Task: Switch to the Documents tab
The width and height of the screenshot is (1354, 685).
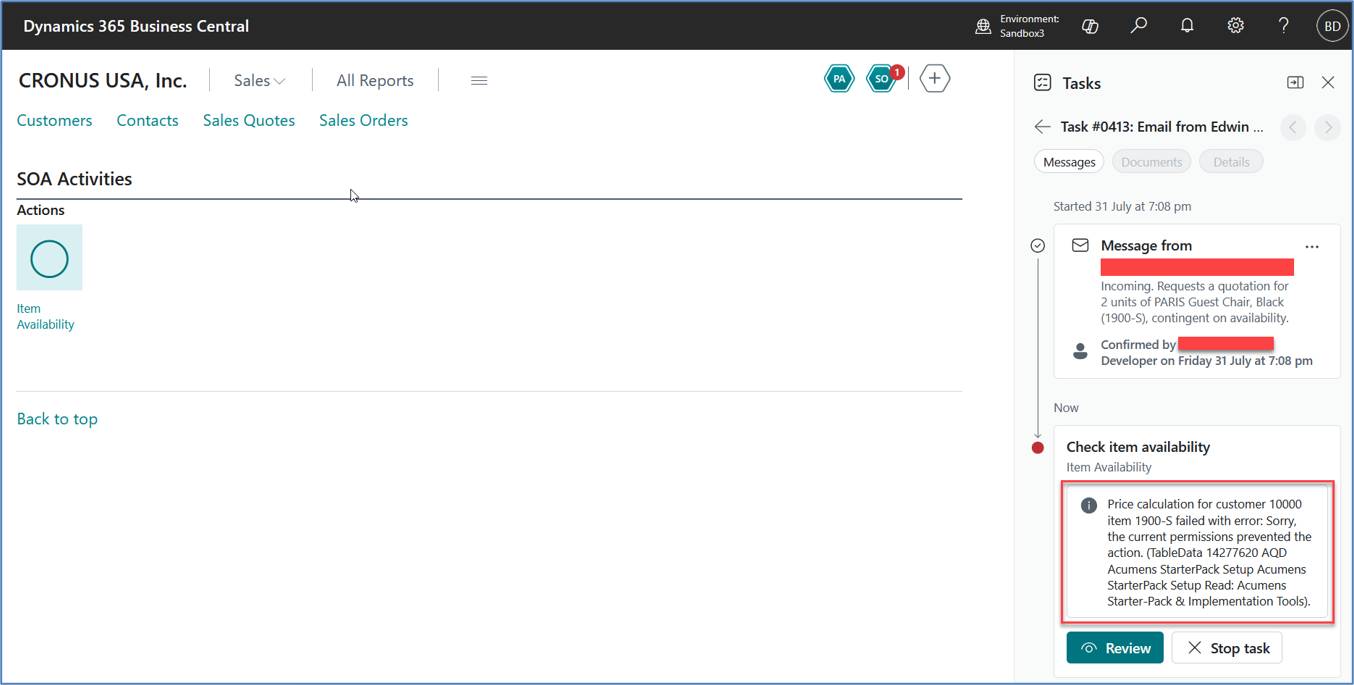Action: pos(1151,162)
